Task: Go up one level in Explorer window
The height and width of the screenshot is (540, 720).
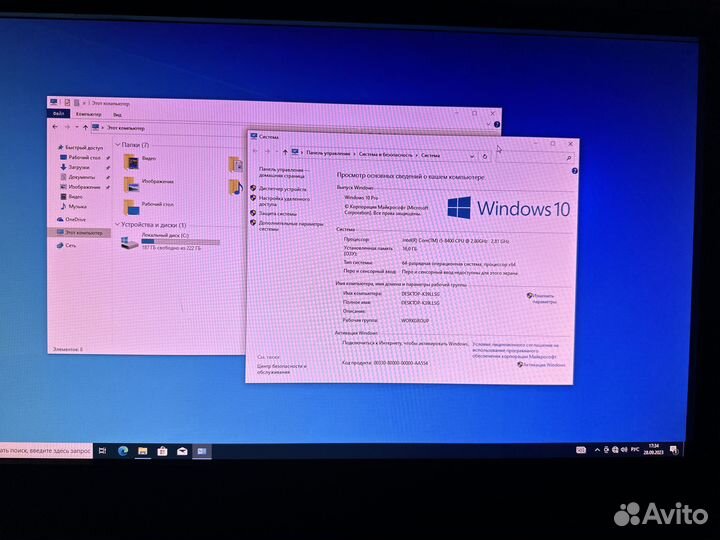Action: tap(85, 127)
